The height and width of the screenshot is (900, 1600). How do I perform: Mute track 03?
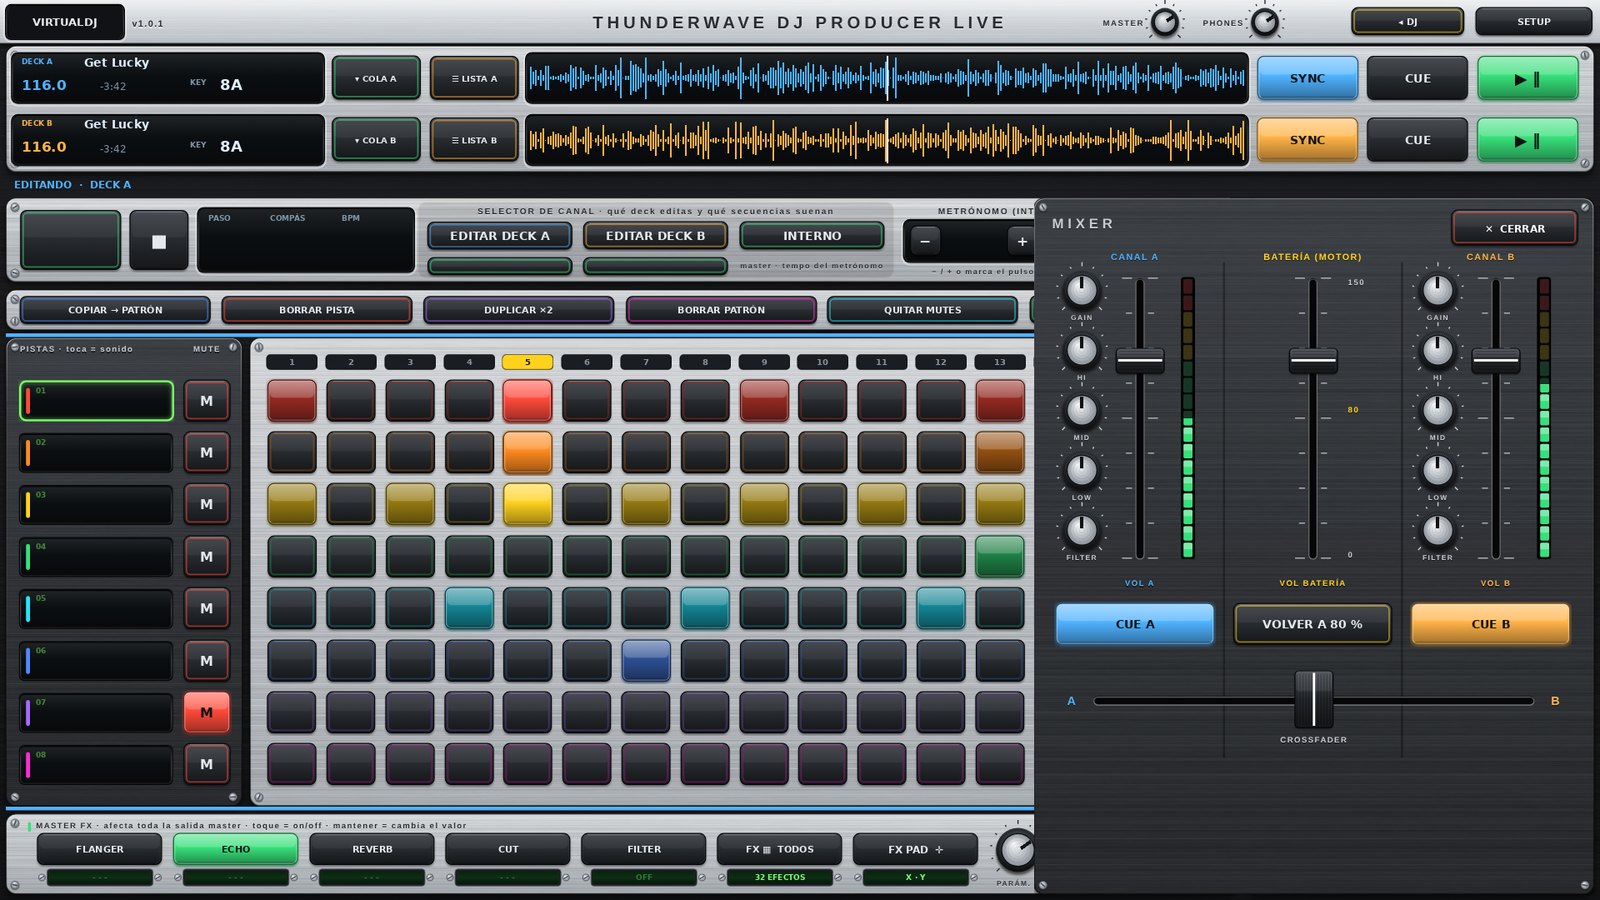[x=206, y=505]
